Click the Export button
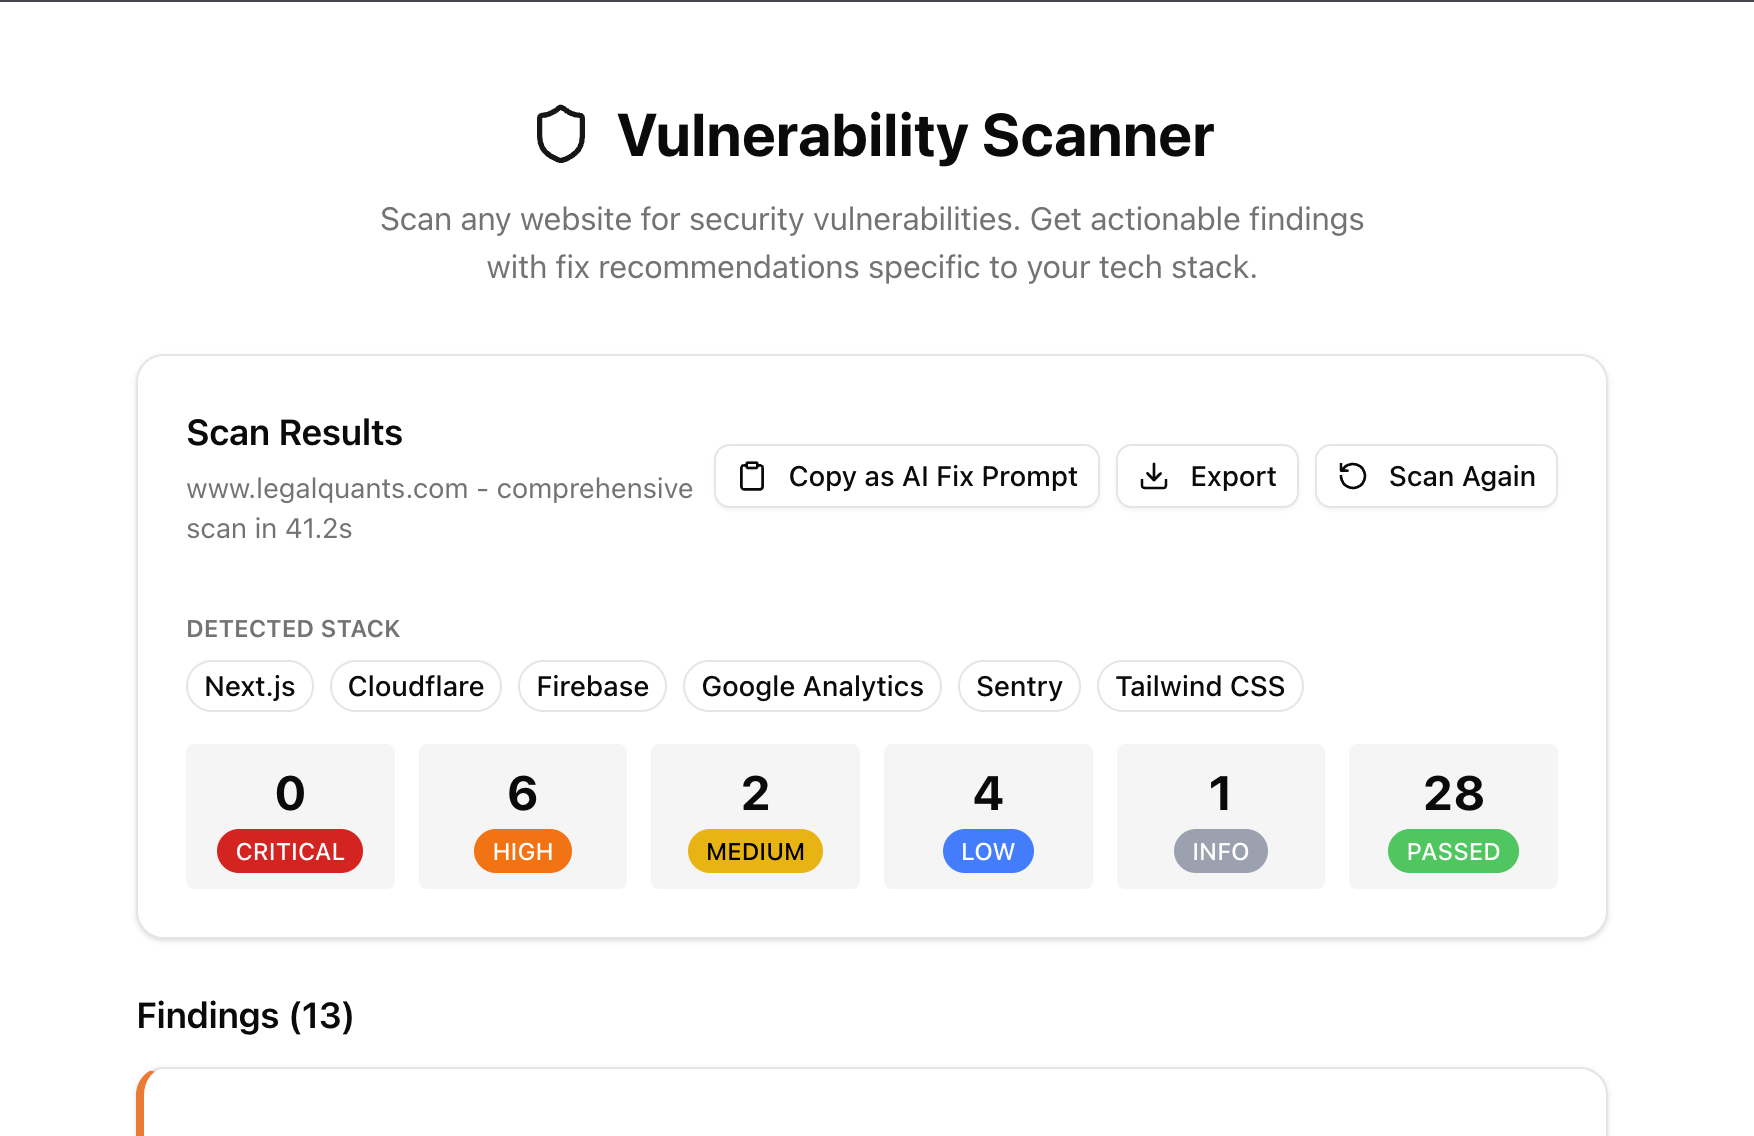The width and height of the screenshot is (1754, 1136). (x=1207, y=476)
